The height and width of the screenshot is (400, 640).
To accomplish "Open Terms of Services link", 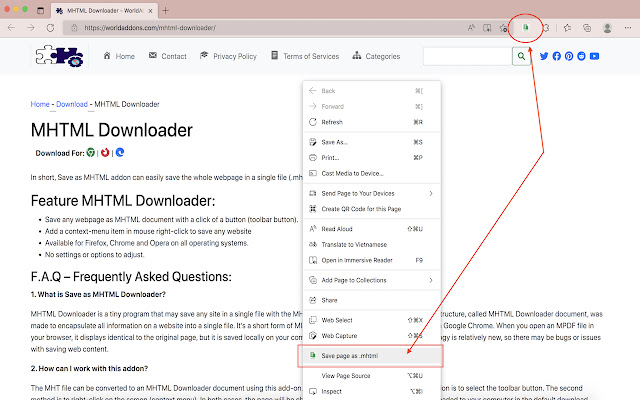I will click(x=305, y=56).
